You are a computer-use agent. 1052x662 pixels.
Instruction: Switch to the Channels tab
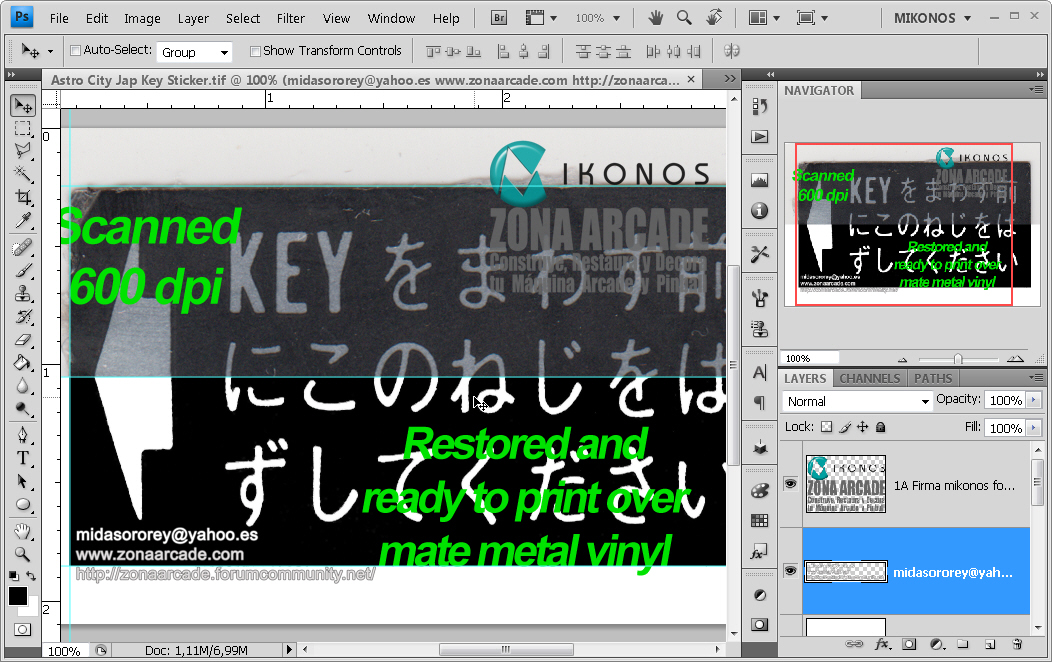[x=869, y=378]
